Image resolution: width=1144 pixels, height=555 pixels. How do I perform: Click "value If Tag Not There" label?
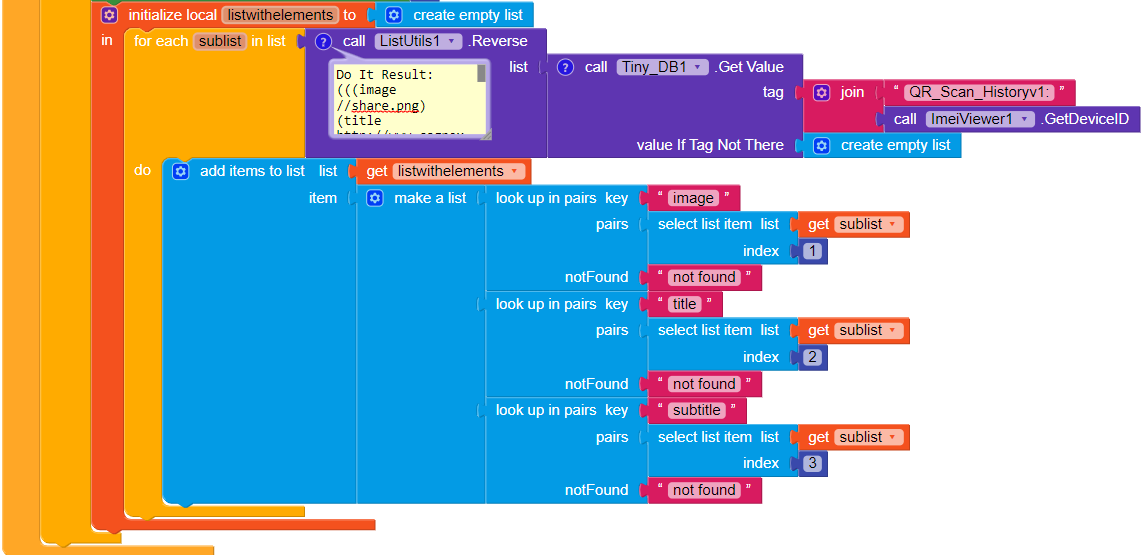(710, 145)
